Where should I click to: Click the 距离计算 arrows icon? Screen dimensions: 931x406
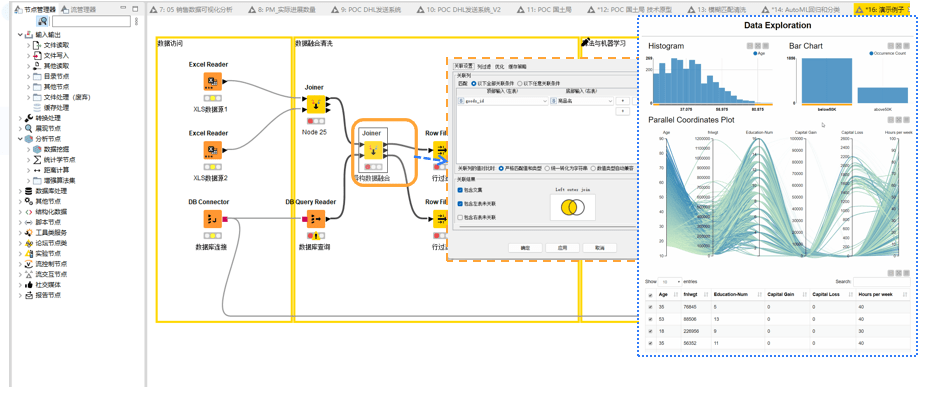pos(38,170)
